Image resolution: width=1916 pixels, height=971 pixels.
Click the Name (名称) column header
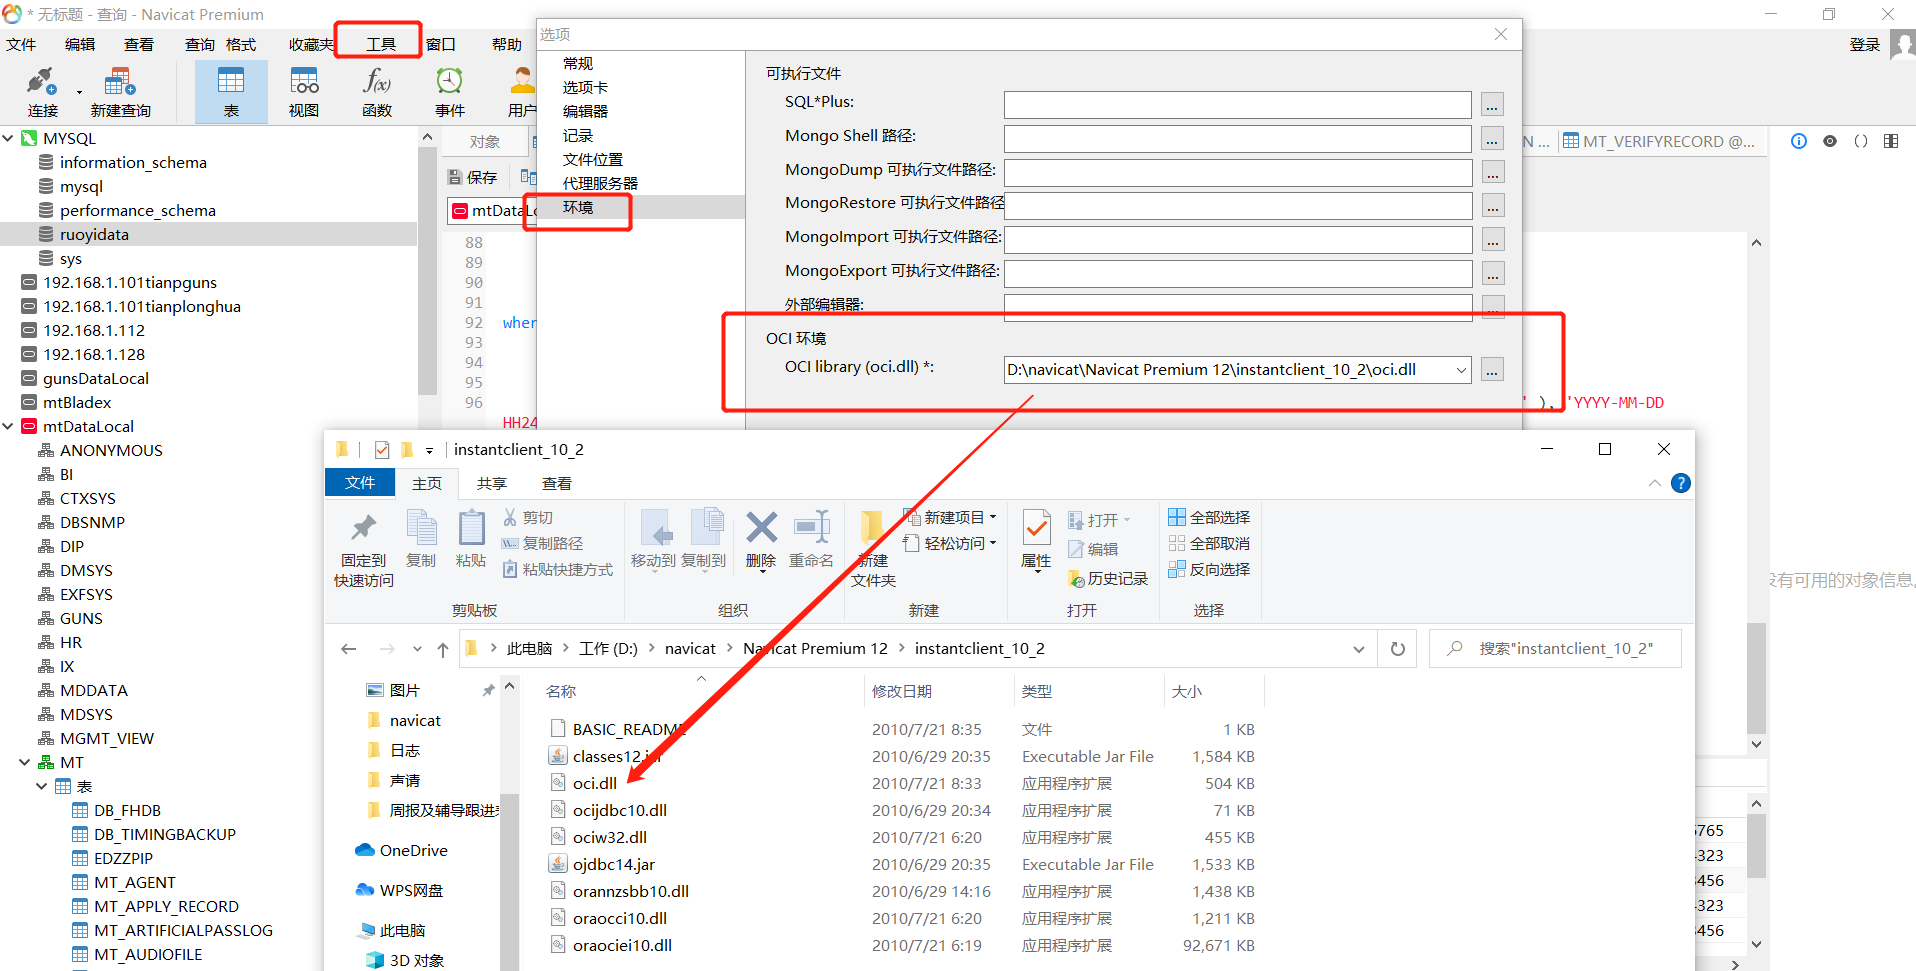(x=561, y=691)
